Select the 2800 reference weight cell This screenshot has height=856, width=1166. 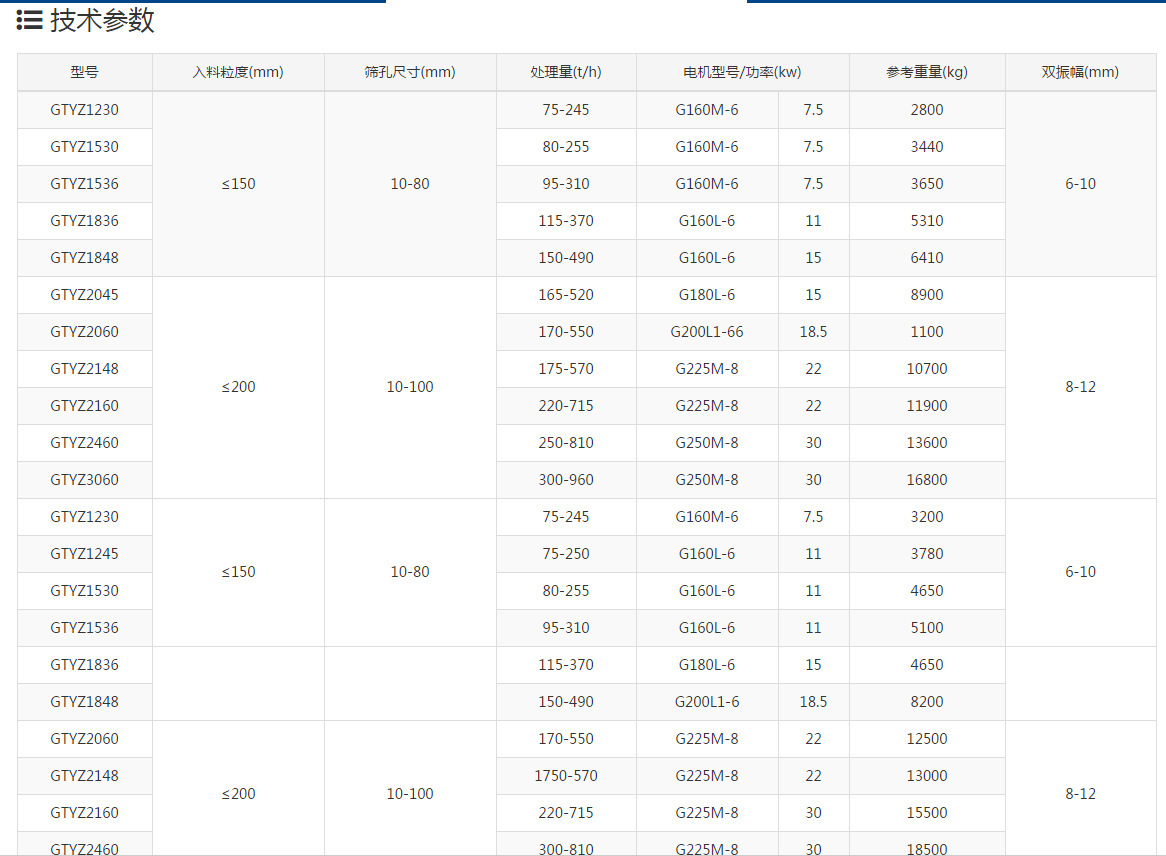pyautogui.click(x=927, y=110)
